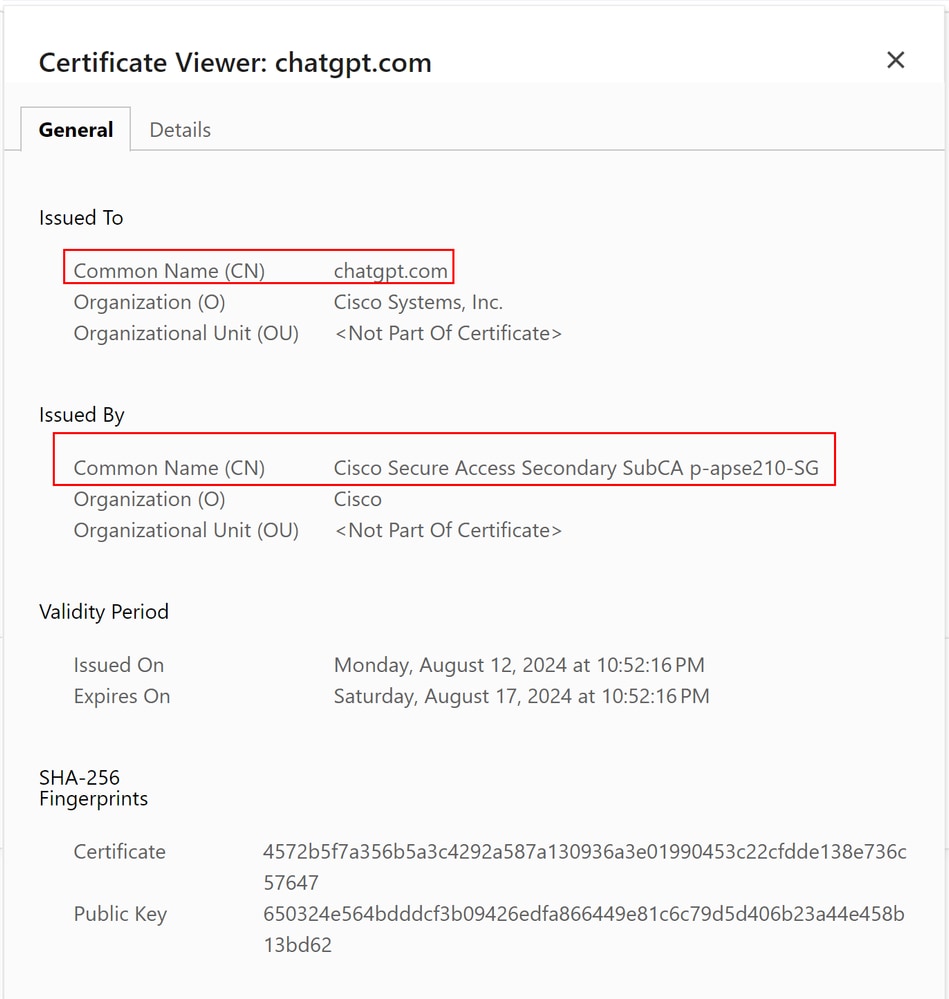Switch to the Details tab
This screenshot has height=999, width=949.
(180, 130)
